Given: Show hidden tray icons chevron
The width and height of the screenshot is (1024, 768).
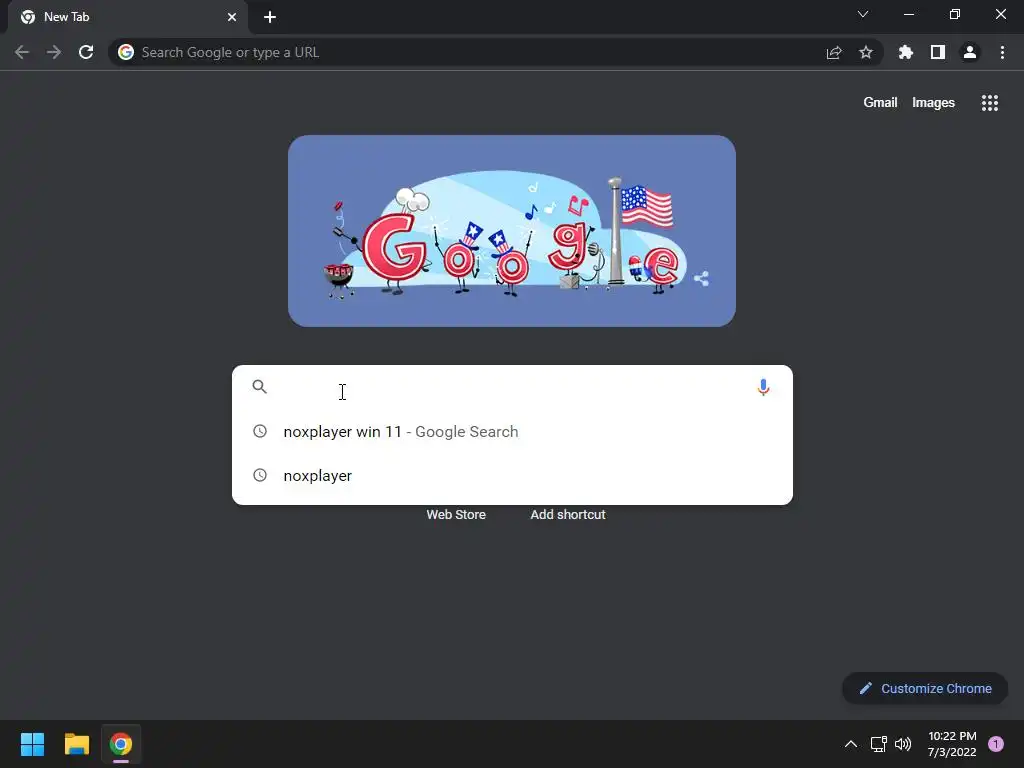Looking at the screenshot, I should click(850, 744).
